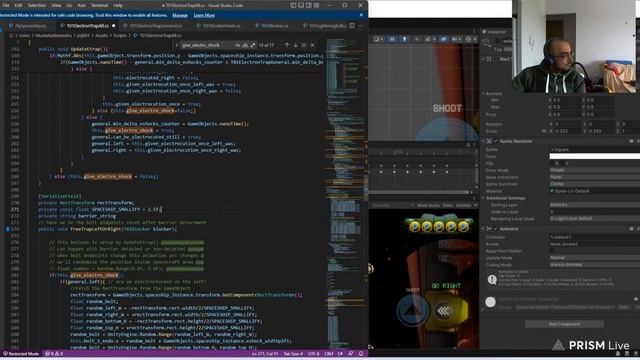The height and width of the screenshot is (360, 640).
Task: Open notifications bell in VS Code status bar
Action: pos(361,354)
